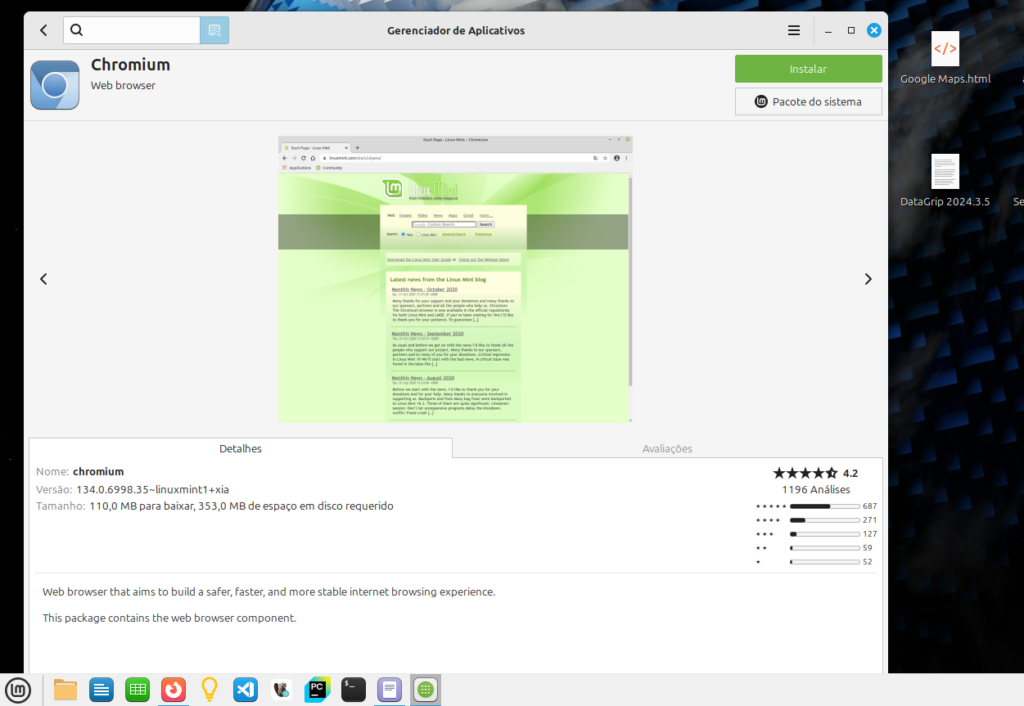
Task: Toggle the search mode button beside search field
Action: point(214,30)
